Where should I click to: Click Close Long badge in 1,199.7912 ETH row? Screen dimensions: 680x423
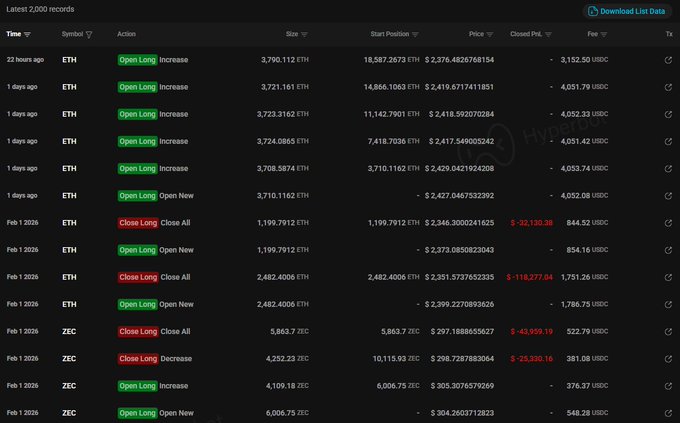pos(138,223)
